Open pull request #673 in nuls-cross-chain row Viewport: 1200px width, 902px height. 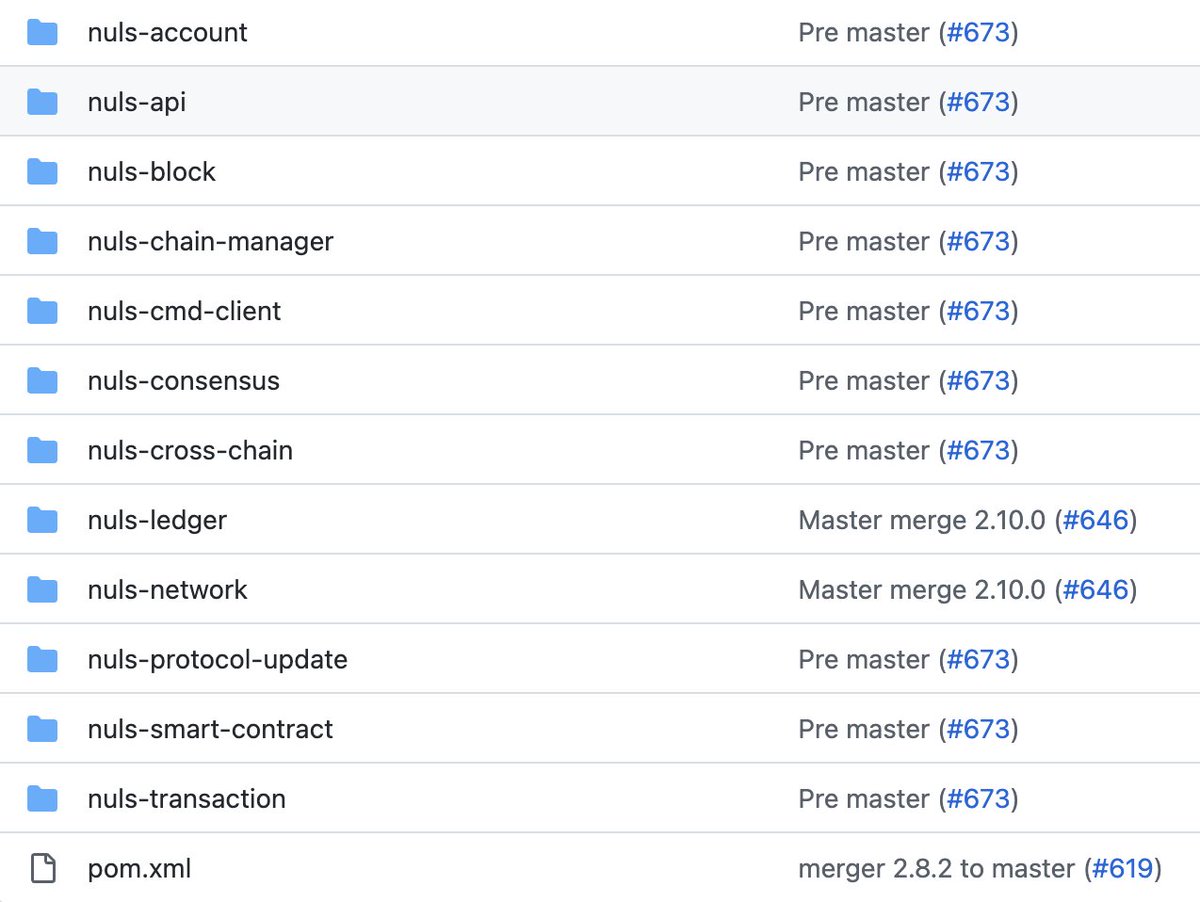pos(978,450)
